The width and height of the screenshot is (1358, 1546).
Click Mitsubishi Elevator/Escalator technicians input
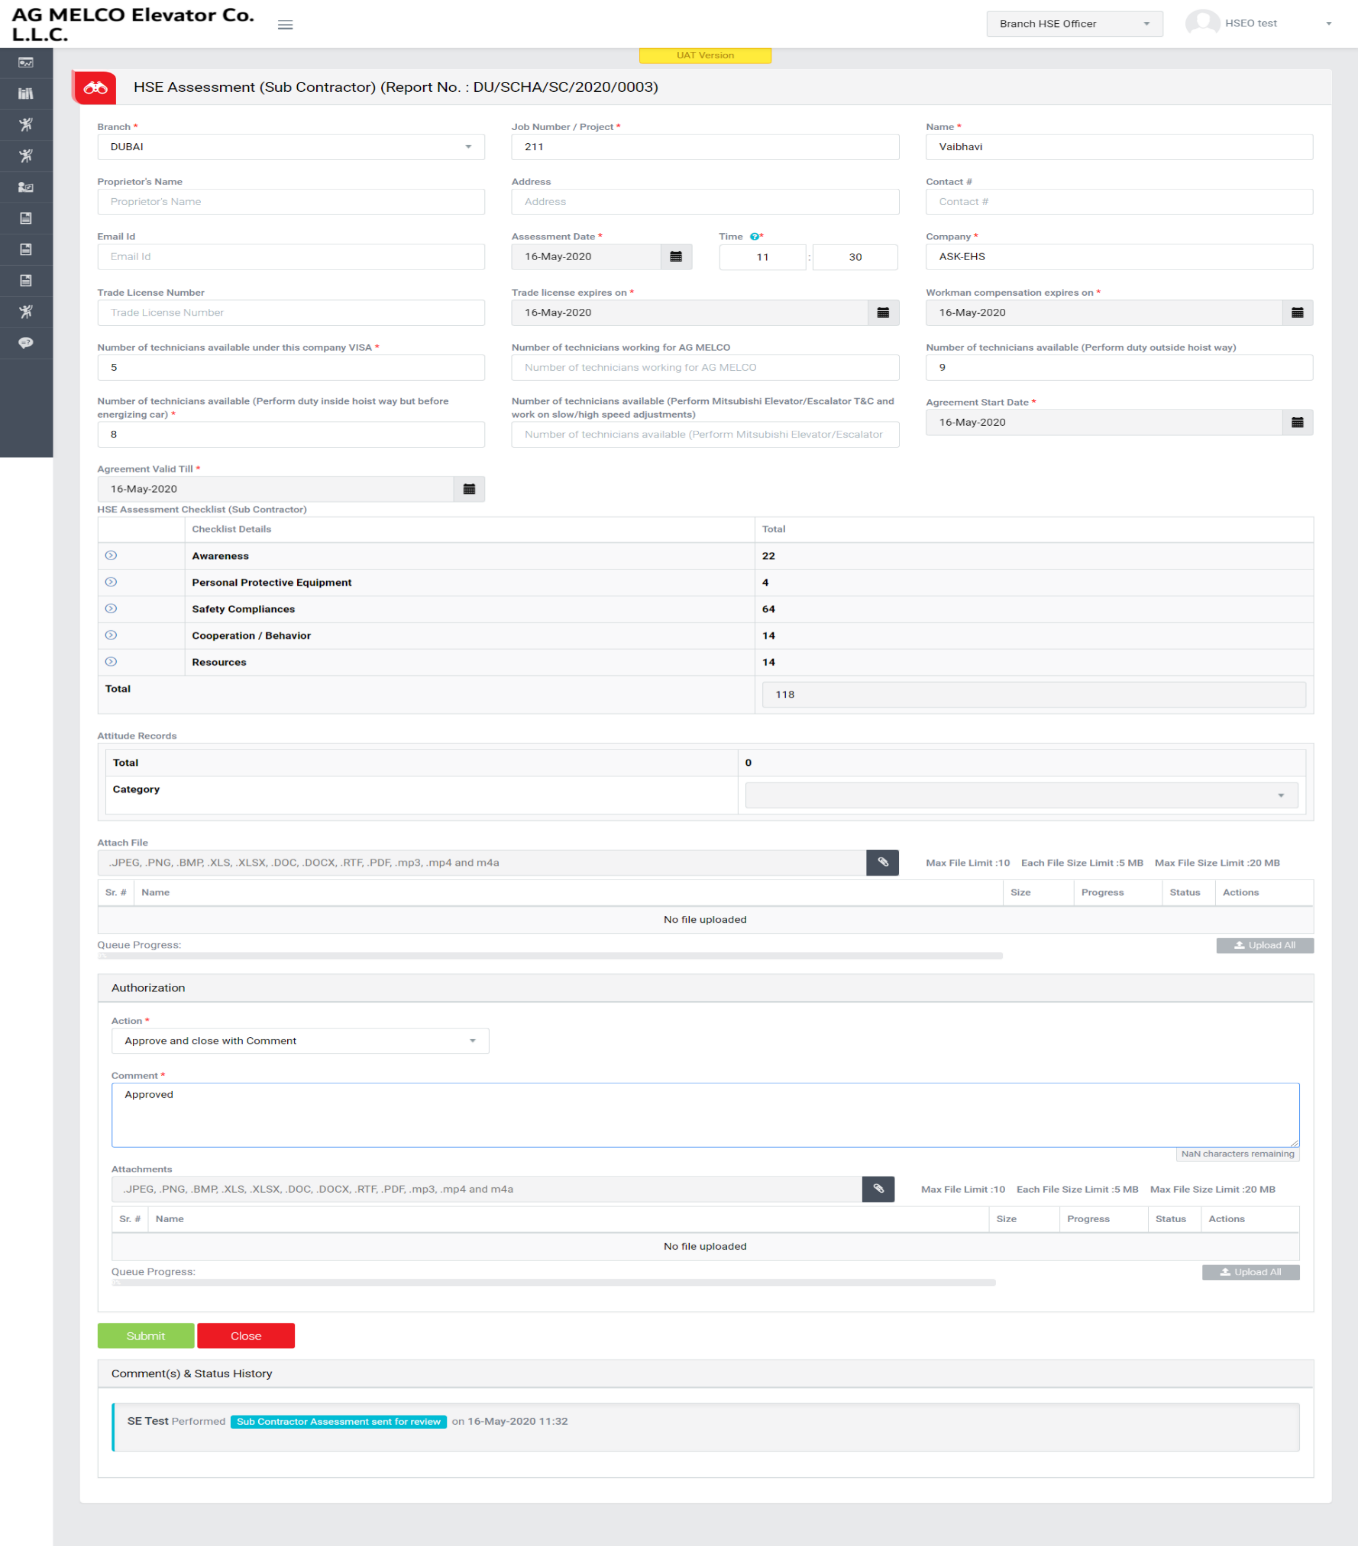pos(705,435)
